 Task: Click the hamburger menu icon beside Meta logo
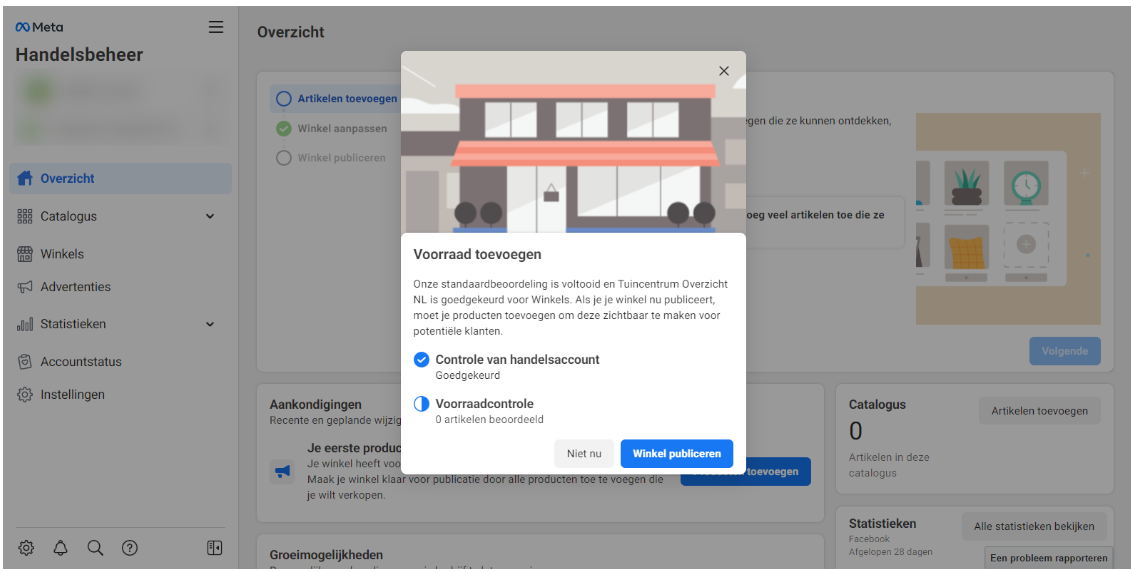215,28
